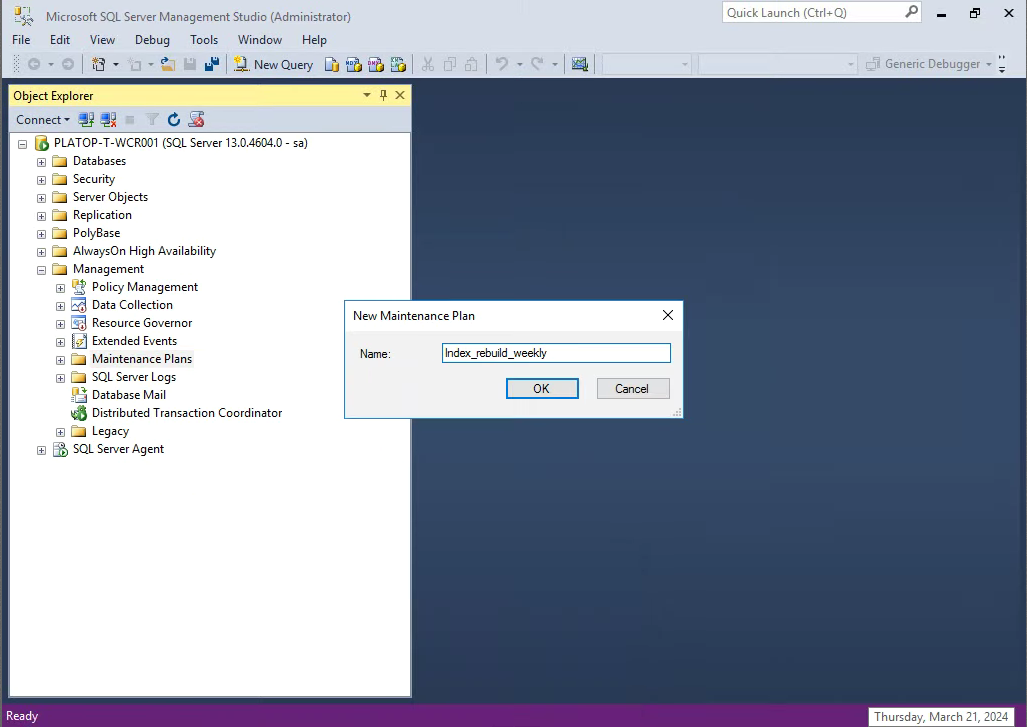Pin the Object Explorer panel with auto-hide
Screen dimensions: 1027x727
coord(383,96)
